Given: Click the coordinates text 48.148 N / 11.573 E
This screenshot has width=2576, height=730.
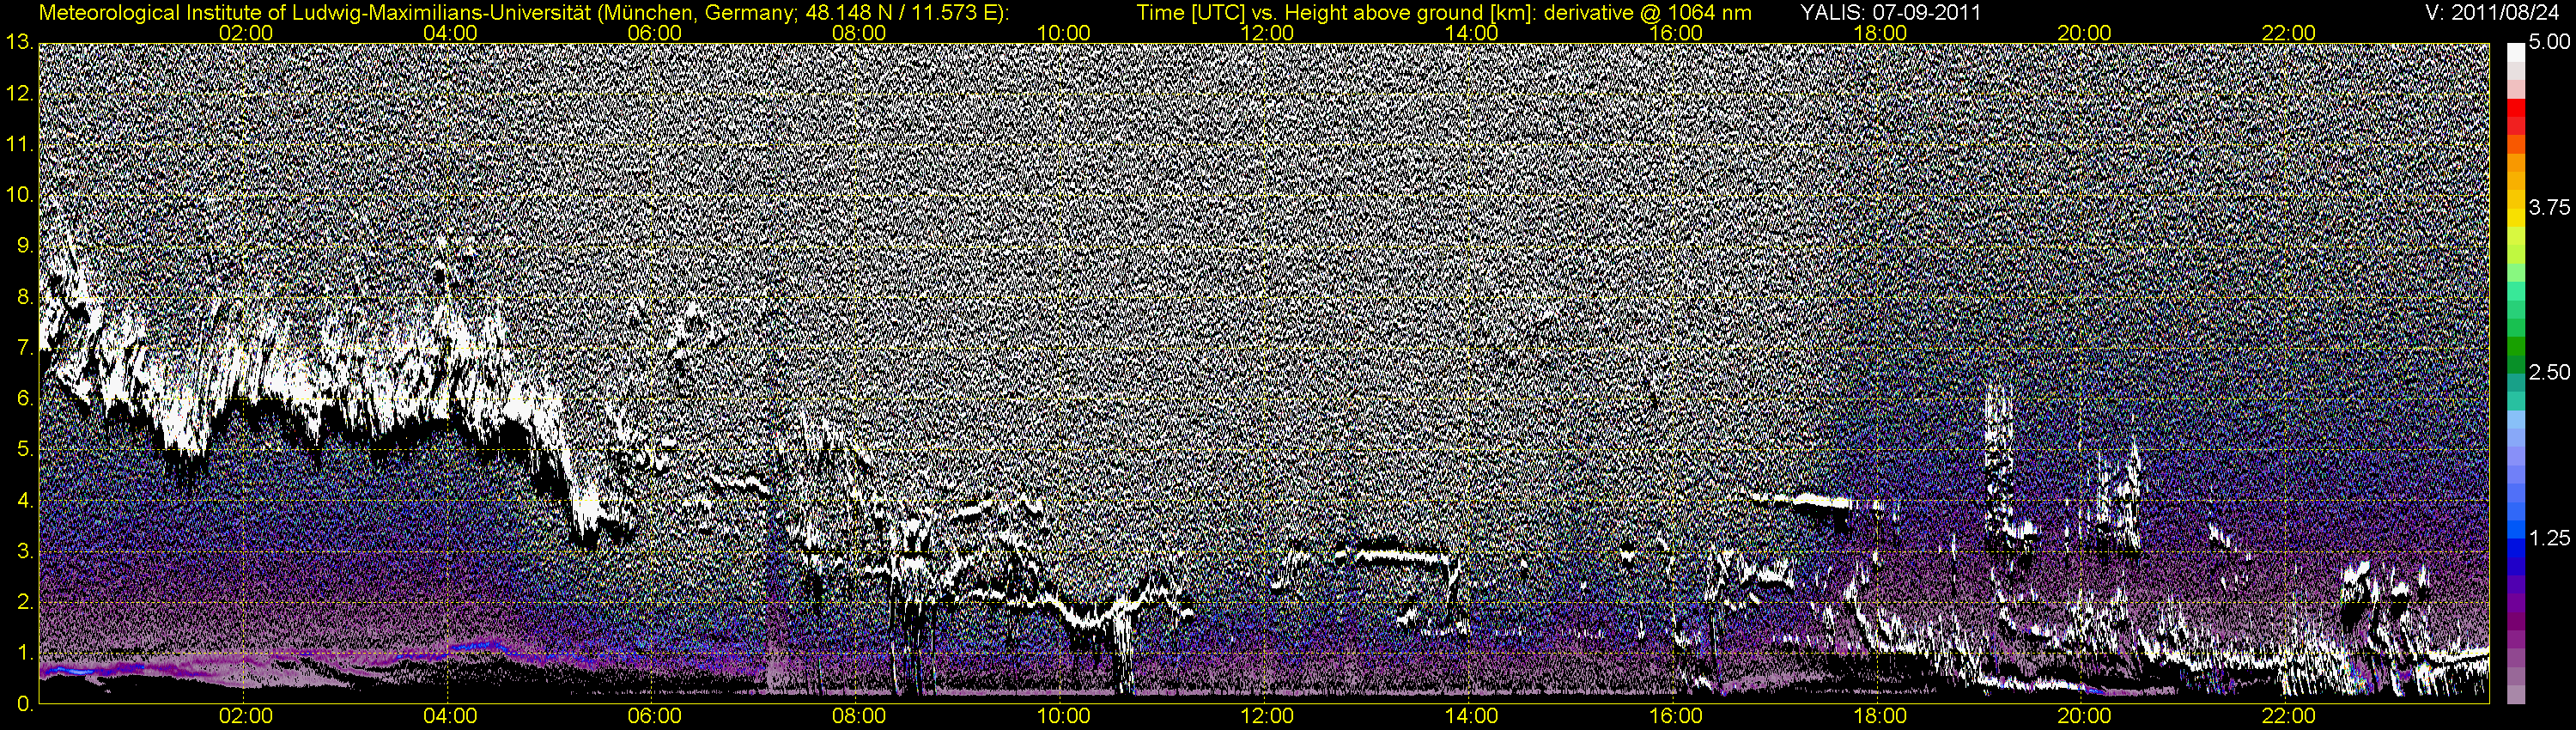Looking at the screenshot, I should [902, 13].
